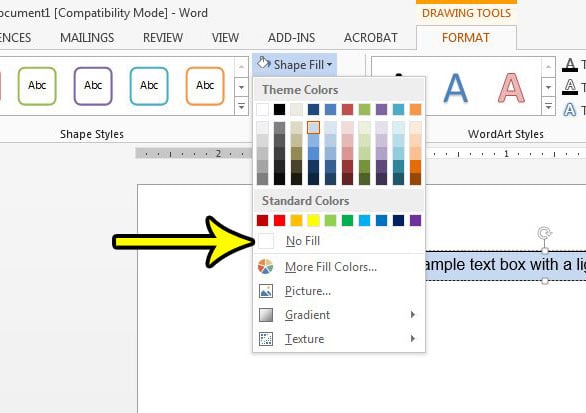Click the Text Effects glowing A icon
586x413 pixels.
point(570,110)
